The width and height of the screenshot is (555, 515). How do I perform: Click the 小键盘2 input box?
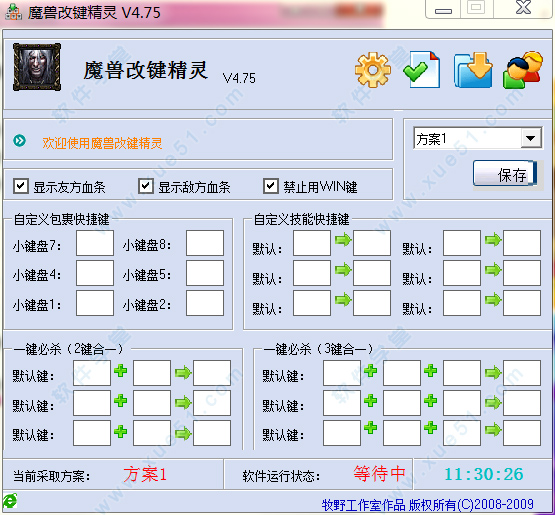pyautogui.click(x=205, y=303)
